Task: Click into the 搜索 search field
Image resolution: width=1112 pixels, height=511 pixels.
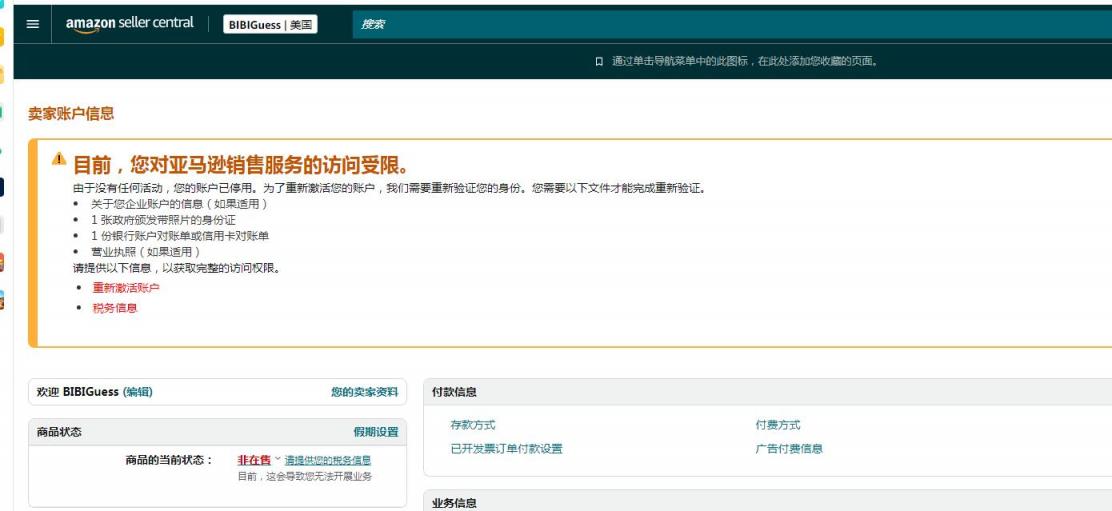Action: coord(700,24)
